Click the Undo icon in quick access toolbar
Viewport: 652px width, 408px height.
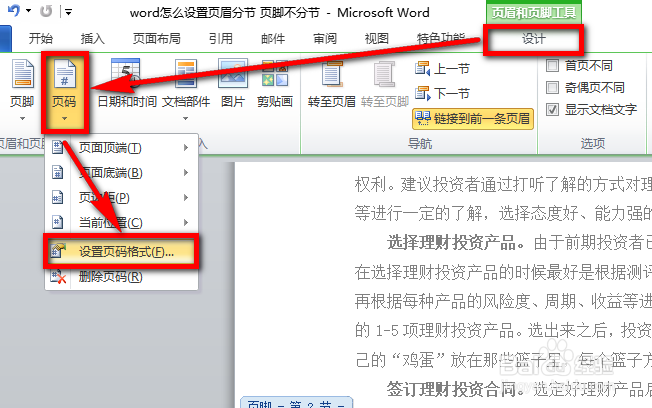(x=14, y=11)
